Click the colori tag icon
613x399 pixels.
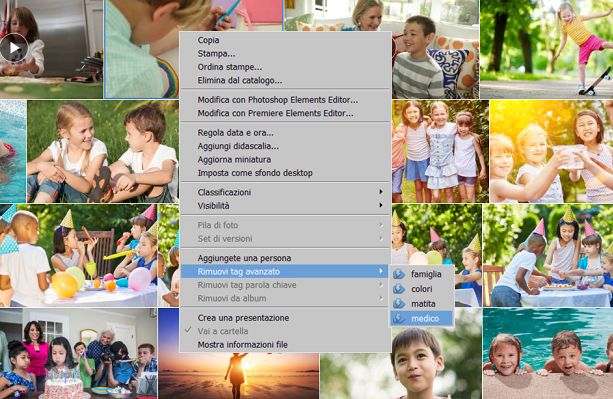[x=398, y=289]
